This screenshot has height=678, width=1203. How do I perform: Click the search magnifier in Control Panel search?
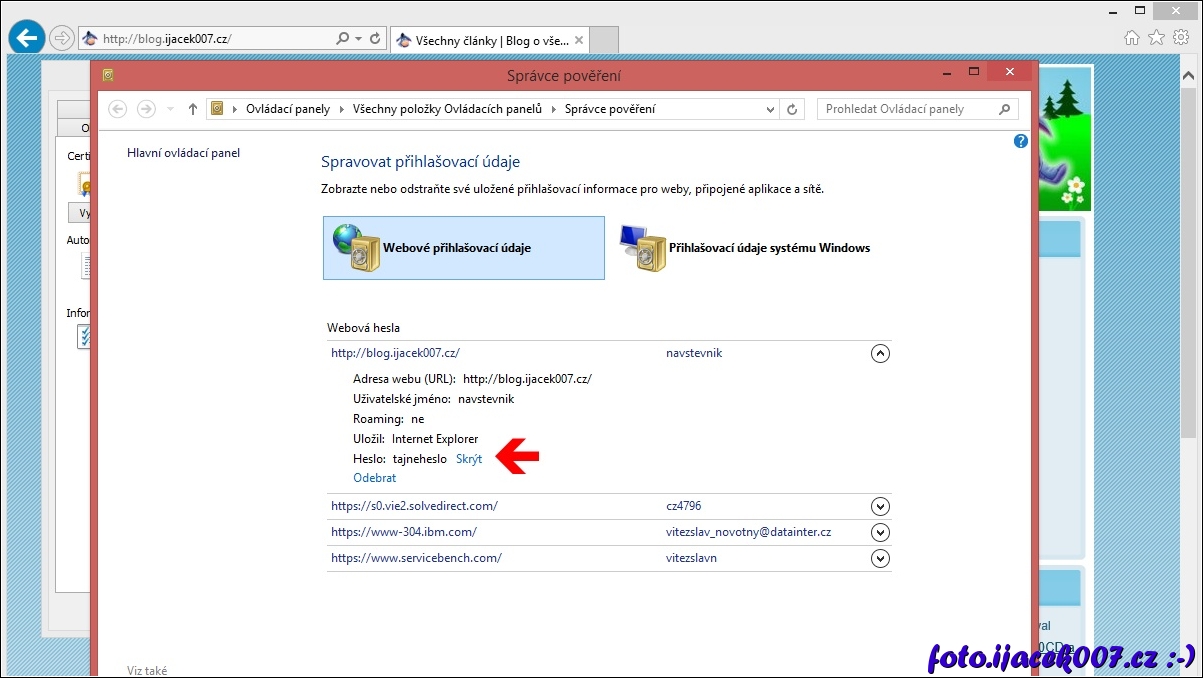(x=1005, y=109)
